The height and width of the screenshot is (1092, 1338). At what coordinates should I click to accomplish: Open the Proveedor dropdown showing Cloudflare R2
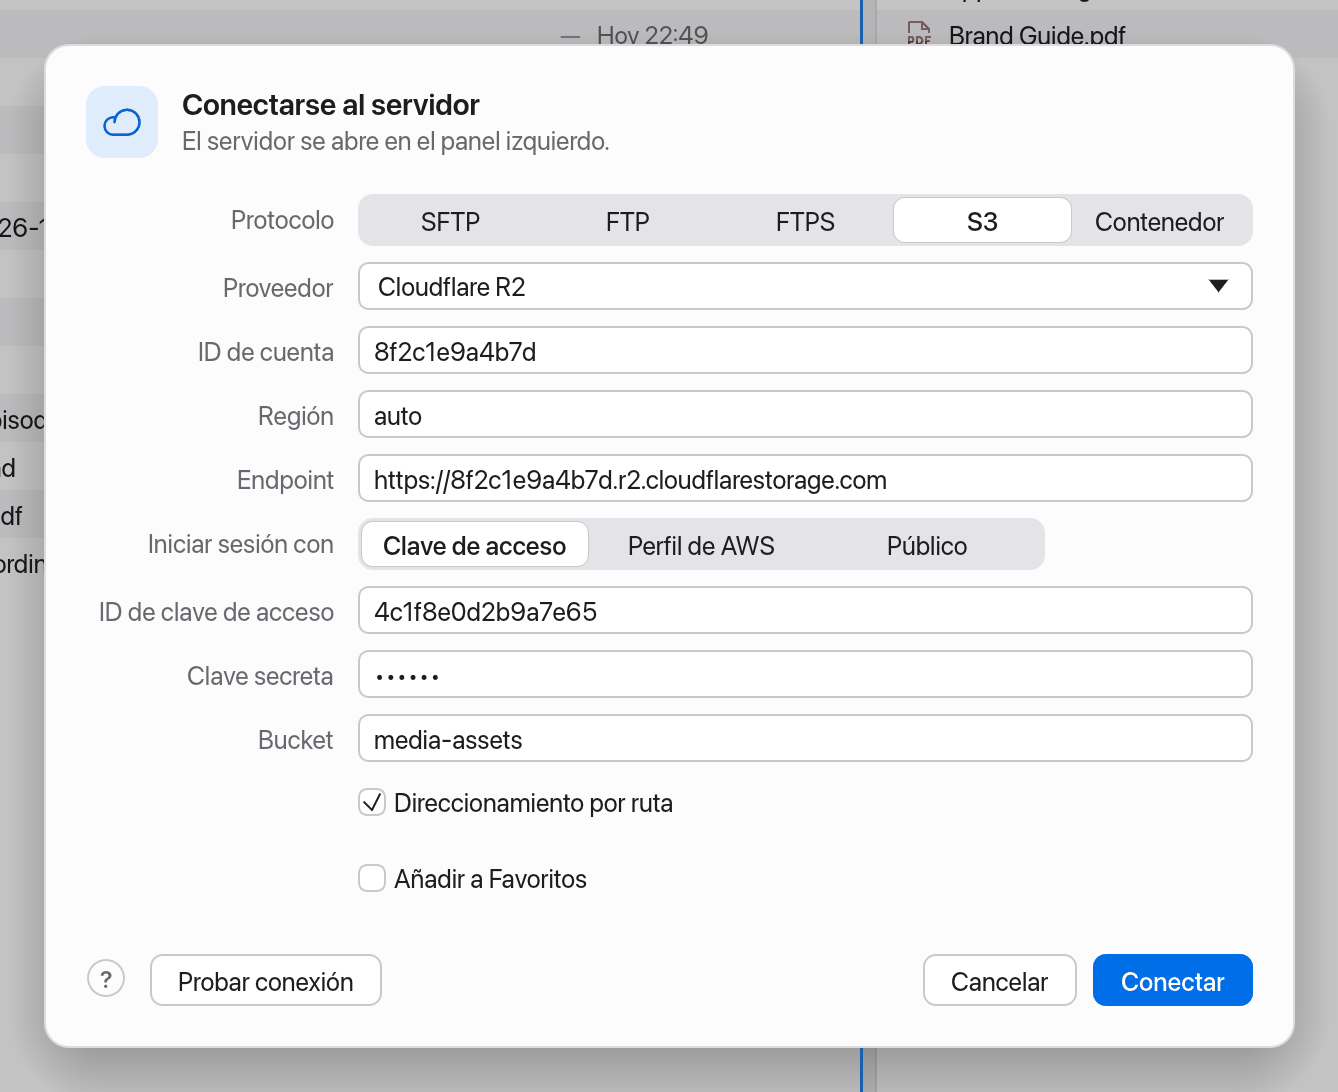point(805,287)
